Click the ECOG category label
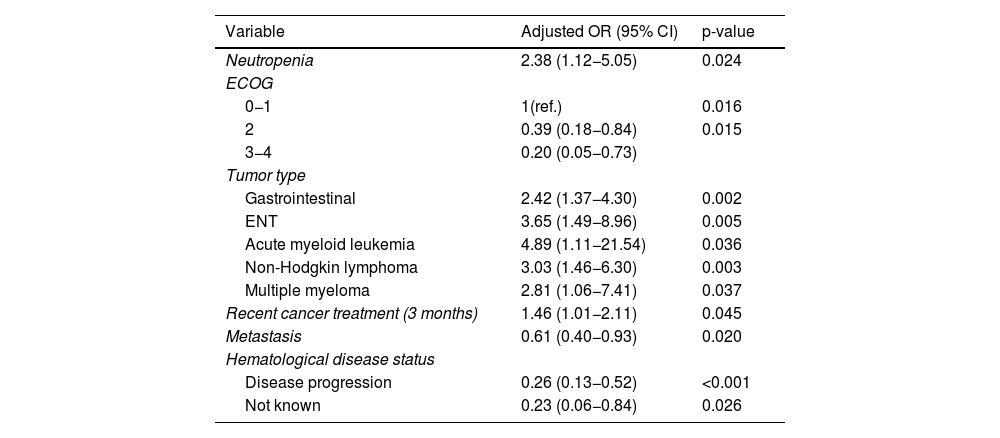 tap(249, 84)
